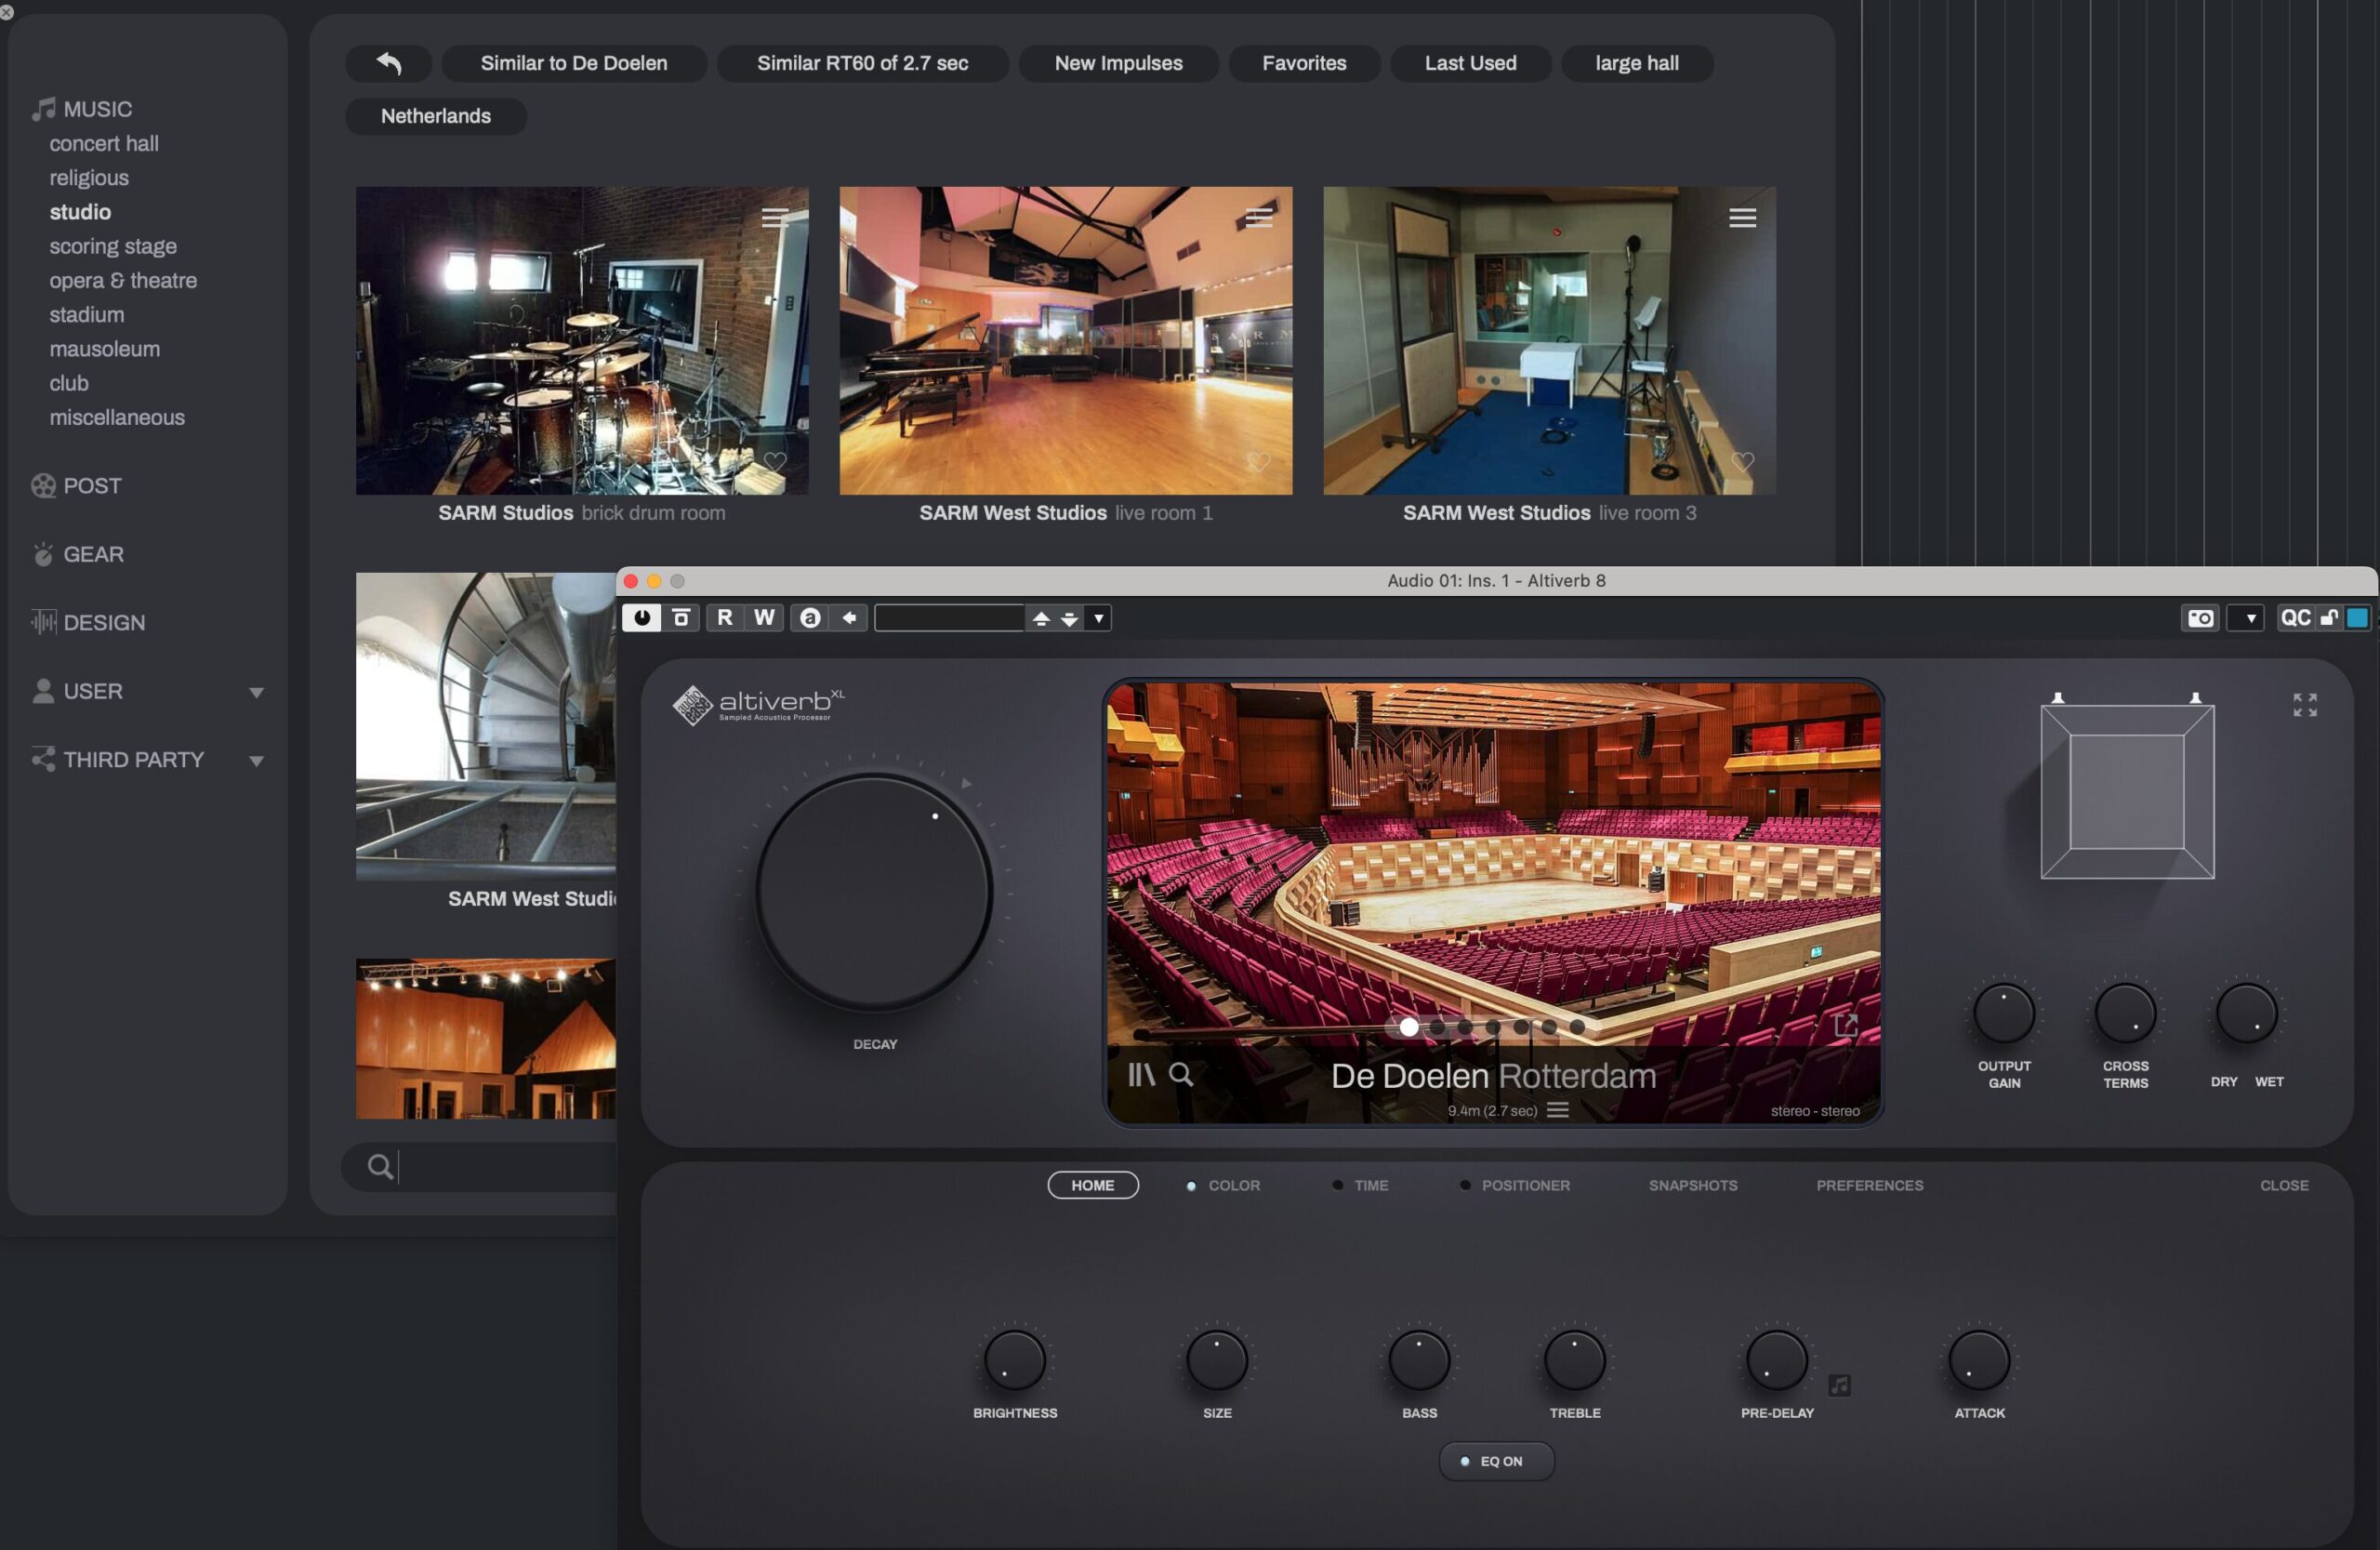Image resolution: width=2380 pixels, height=1550 pixels.
Task: Toggle the EQ ON switch
Action: 1496,1461
